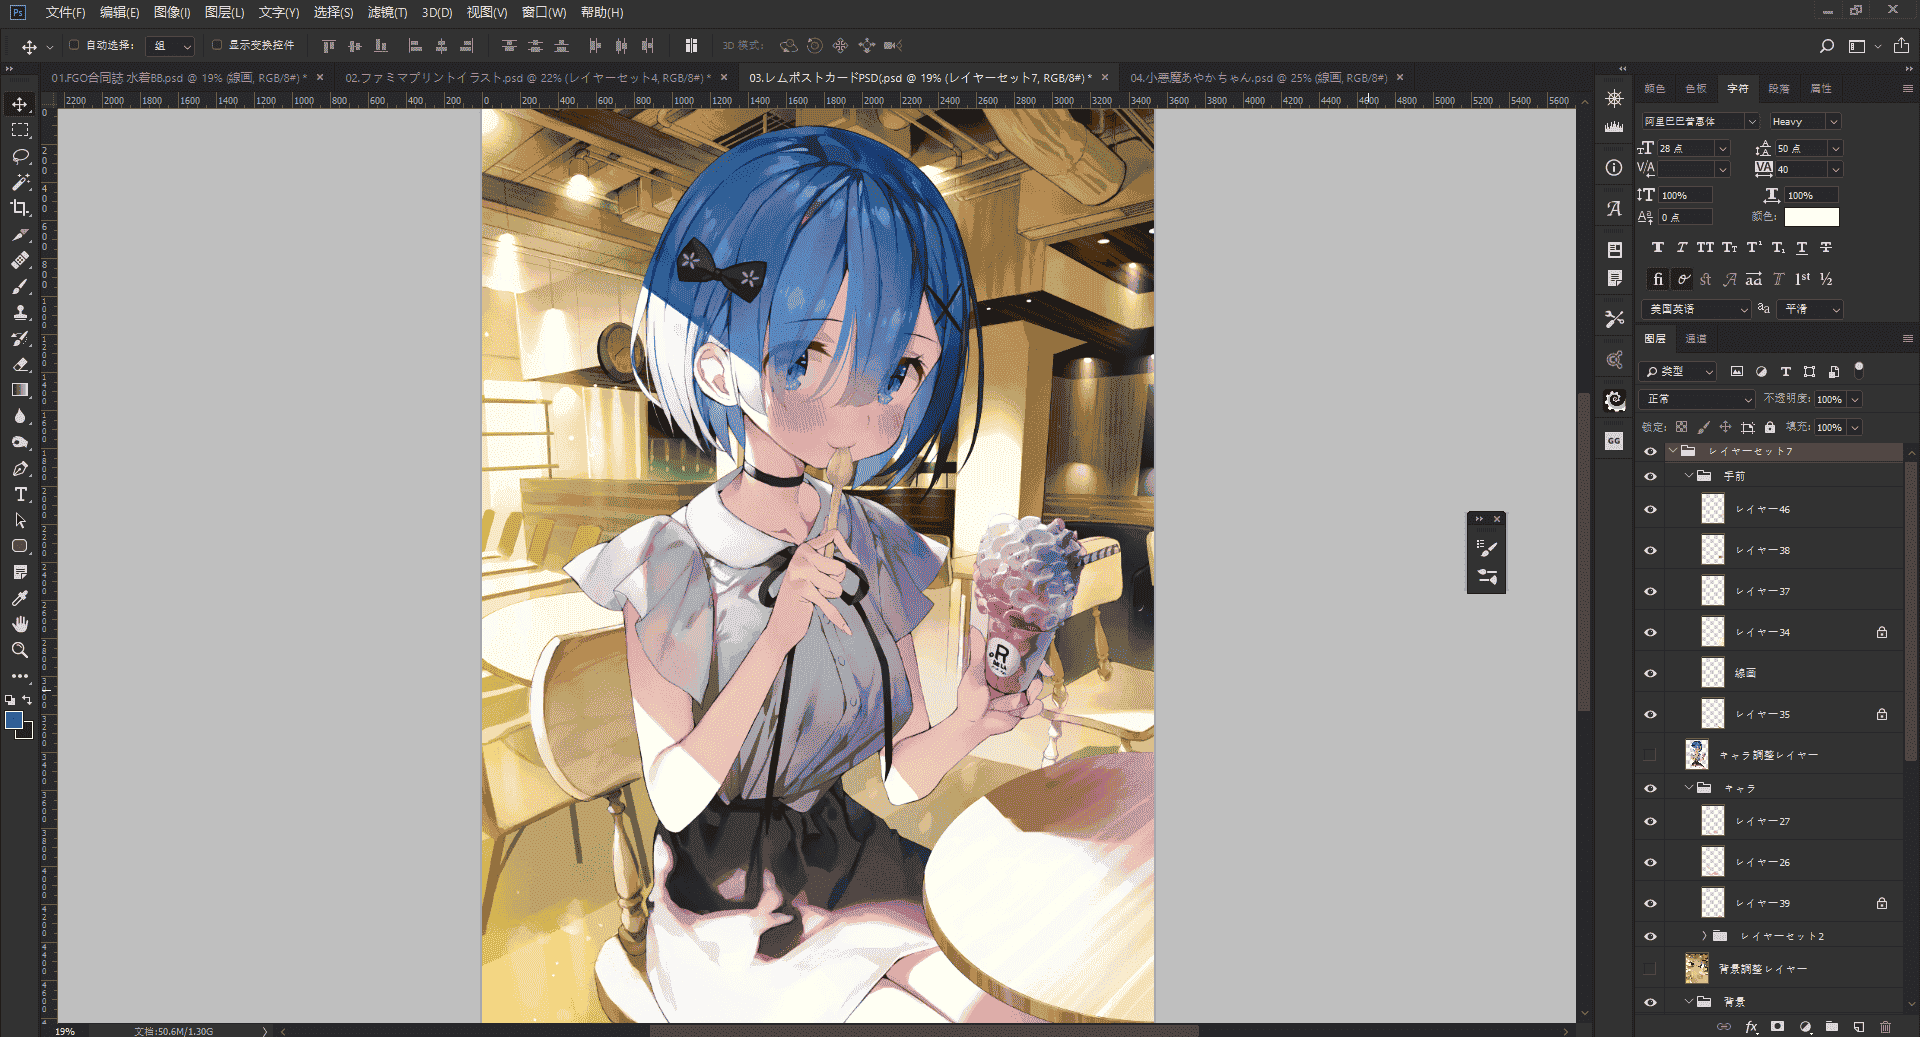Screen dimensions: 1920x1037
Task: Enable the 自动选择 checkbox
Action: [74, 45]
